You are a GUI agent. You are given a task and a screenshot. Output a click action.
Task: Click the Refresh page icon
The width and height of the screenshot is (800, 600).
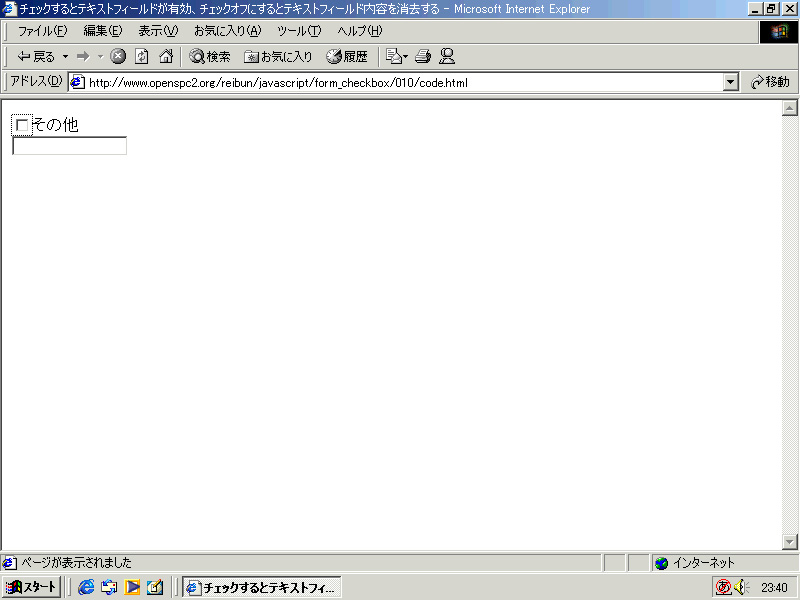tap(141, 57)
